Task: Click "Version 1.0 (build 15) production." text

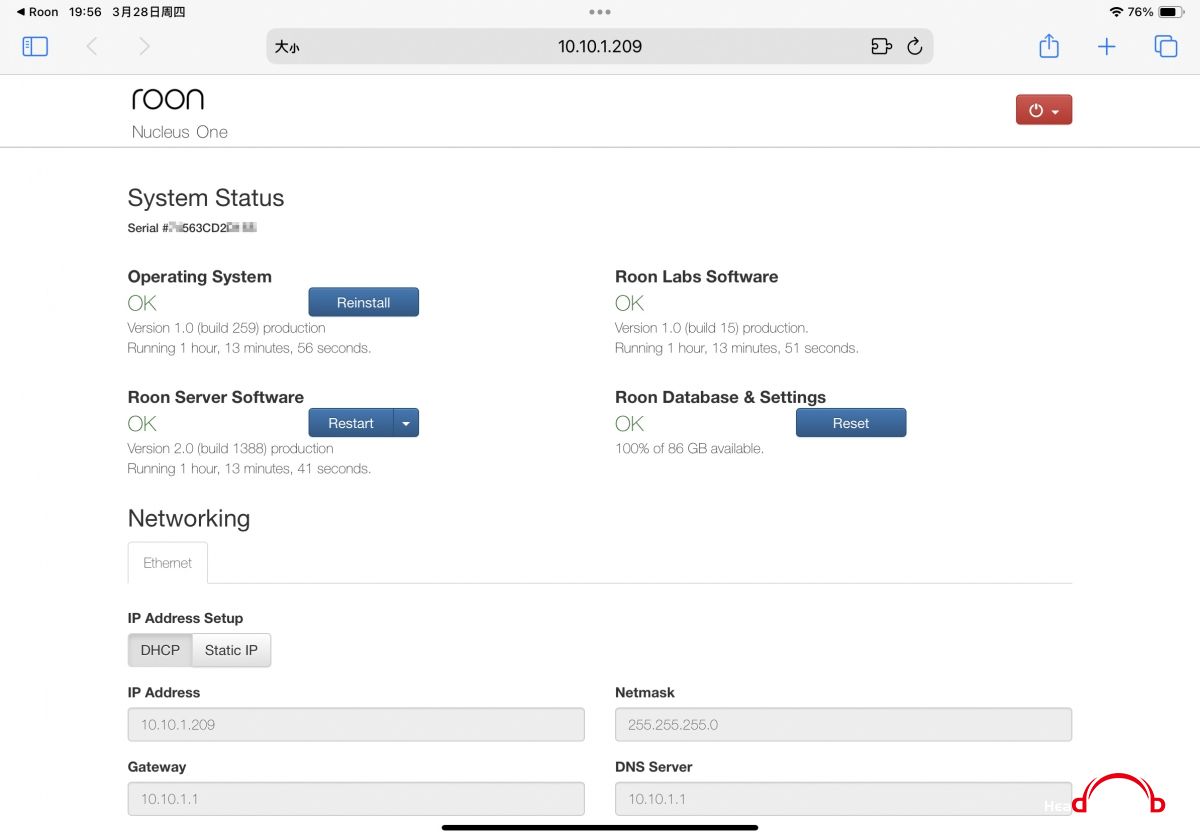Action: pos(711,328)
